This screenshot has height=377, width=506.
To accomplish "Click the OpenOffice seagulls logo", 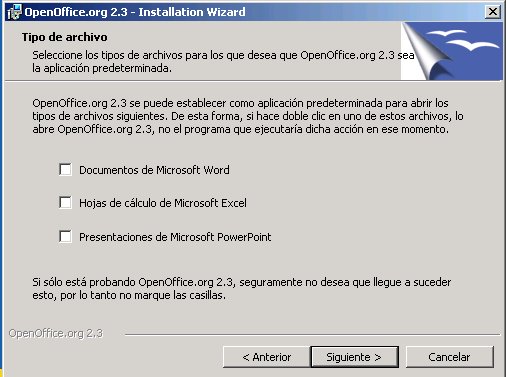I will (463, 40).
